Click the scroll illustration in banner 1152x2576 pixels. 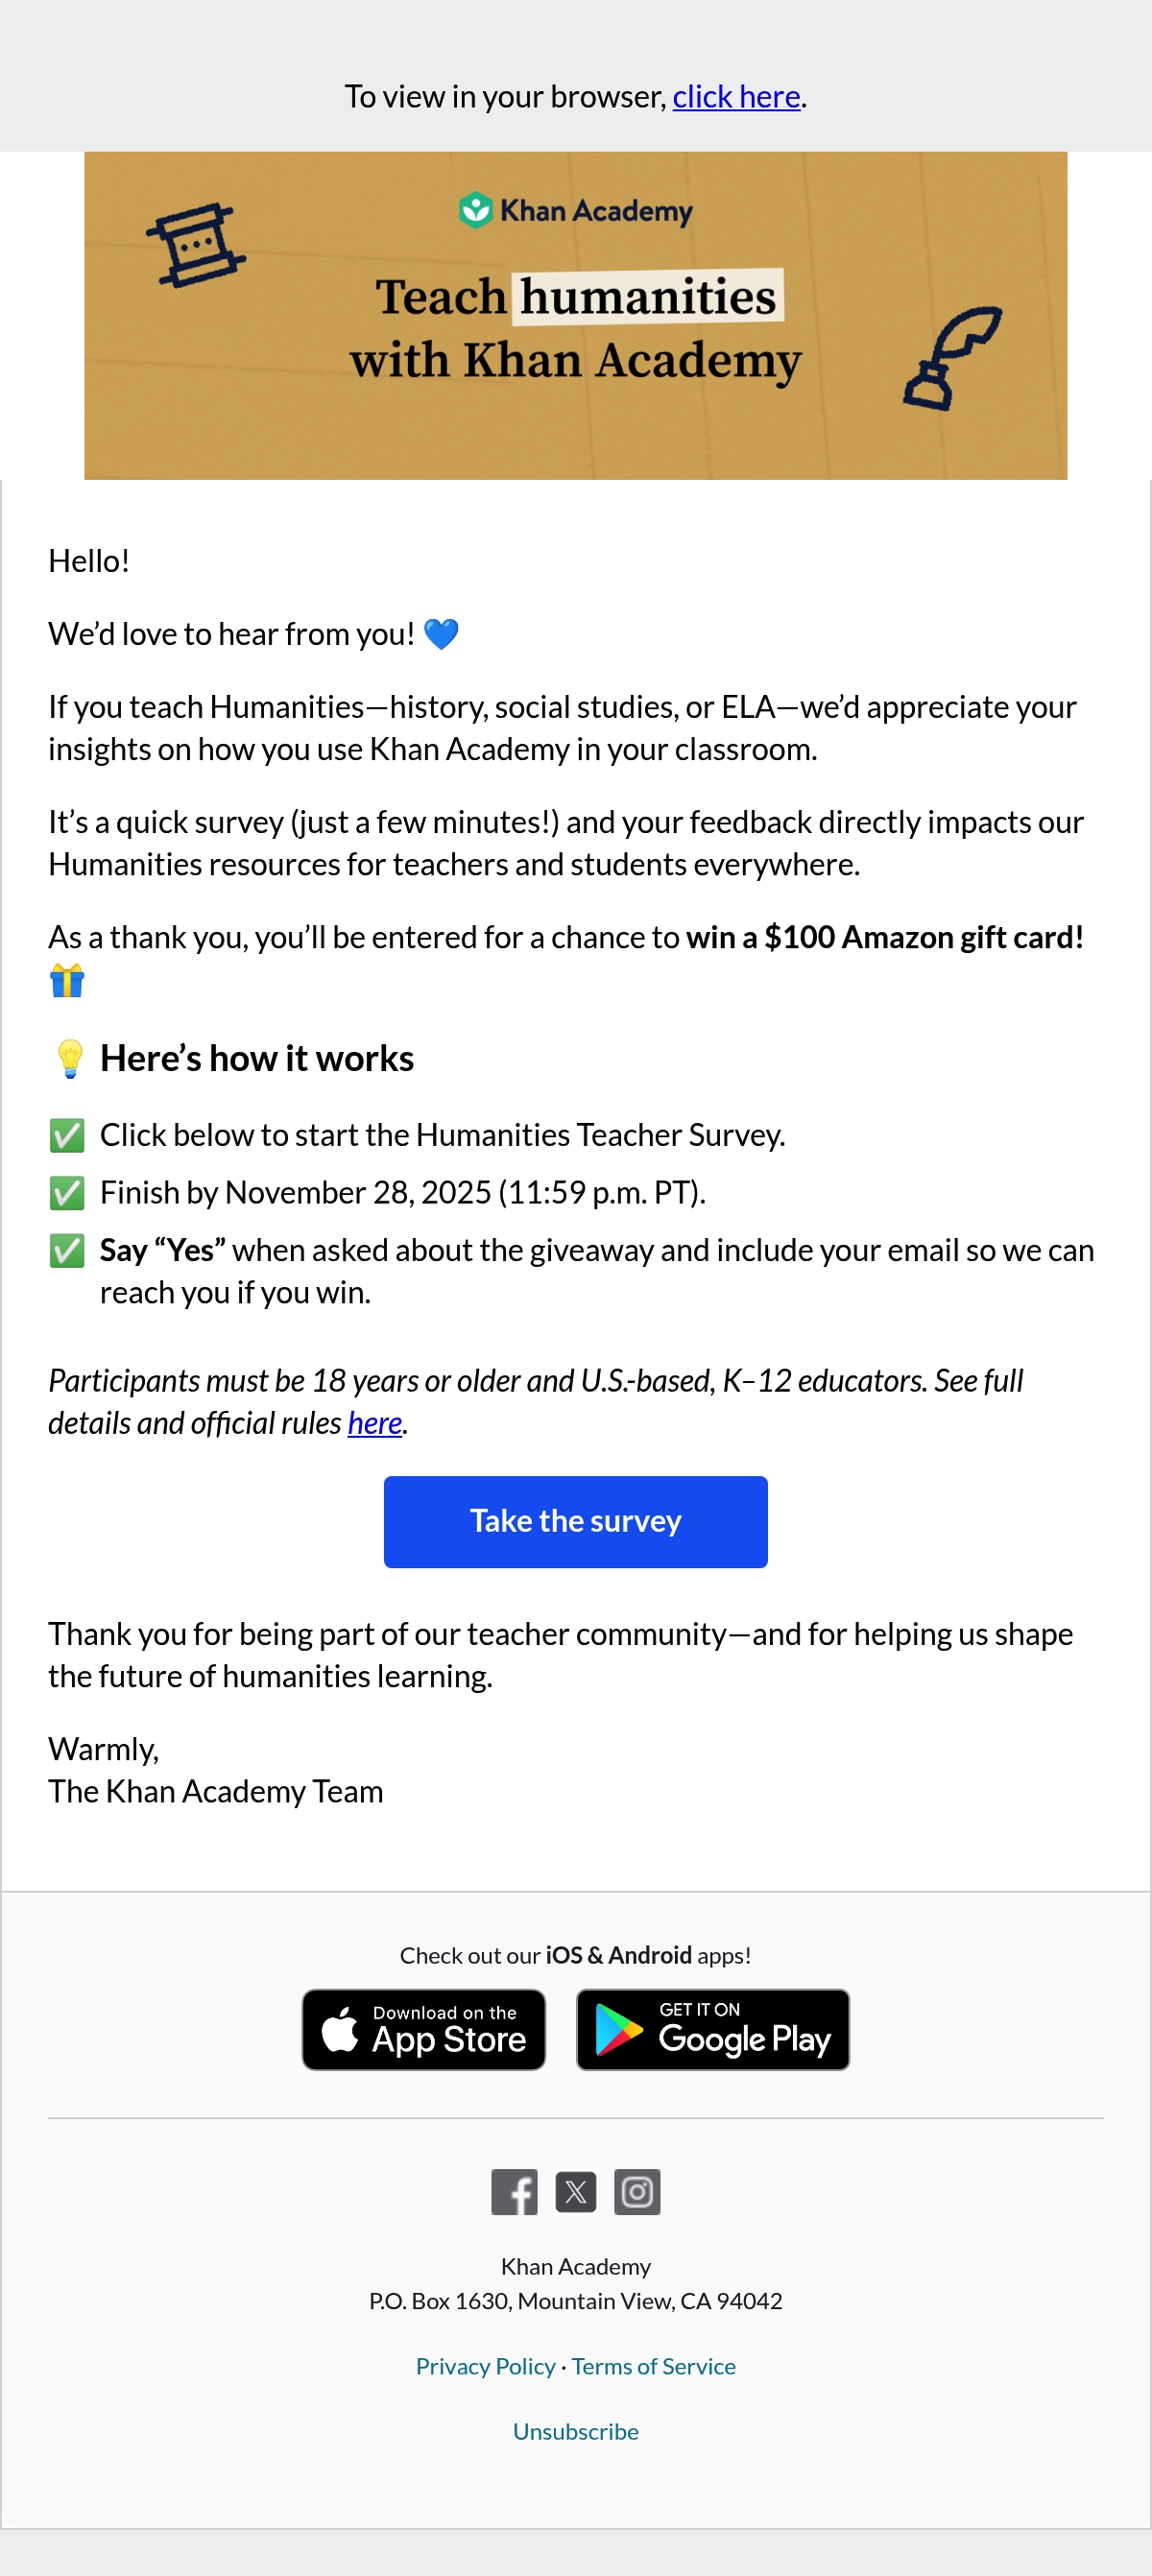click(x=196, y=245)
